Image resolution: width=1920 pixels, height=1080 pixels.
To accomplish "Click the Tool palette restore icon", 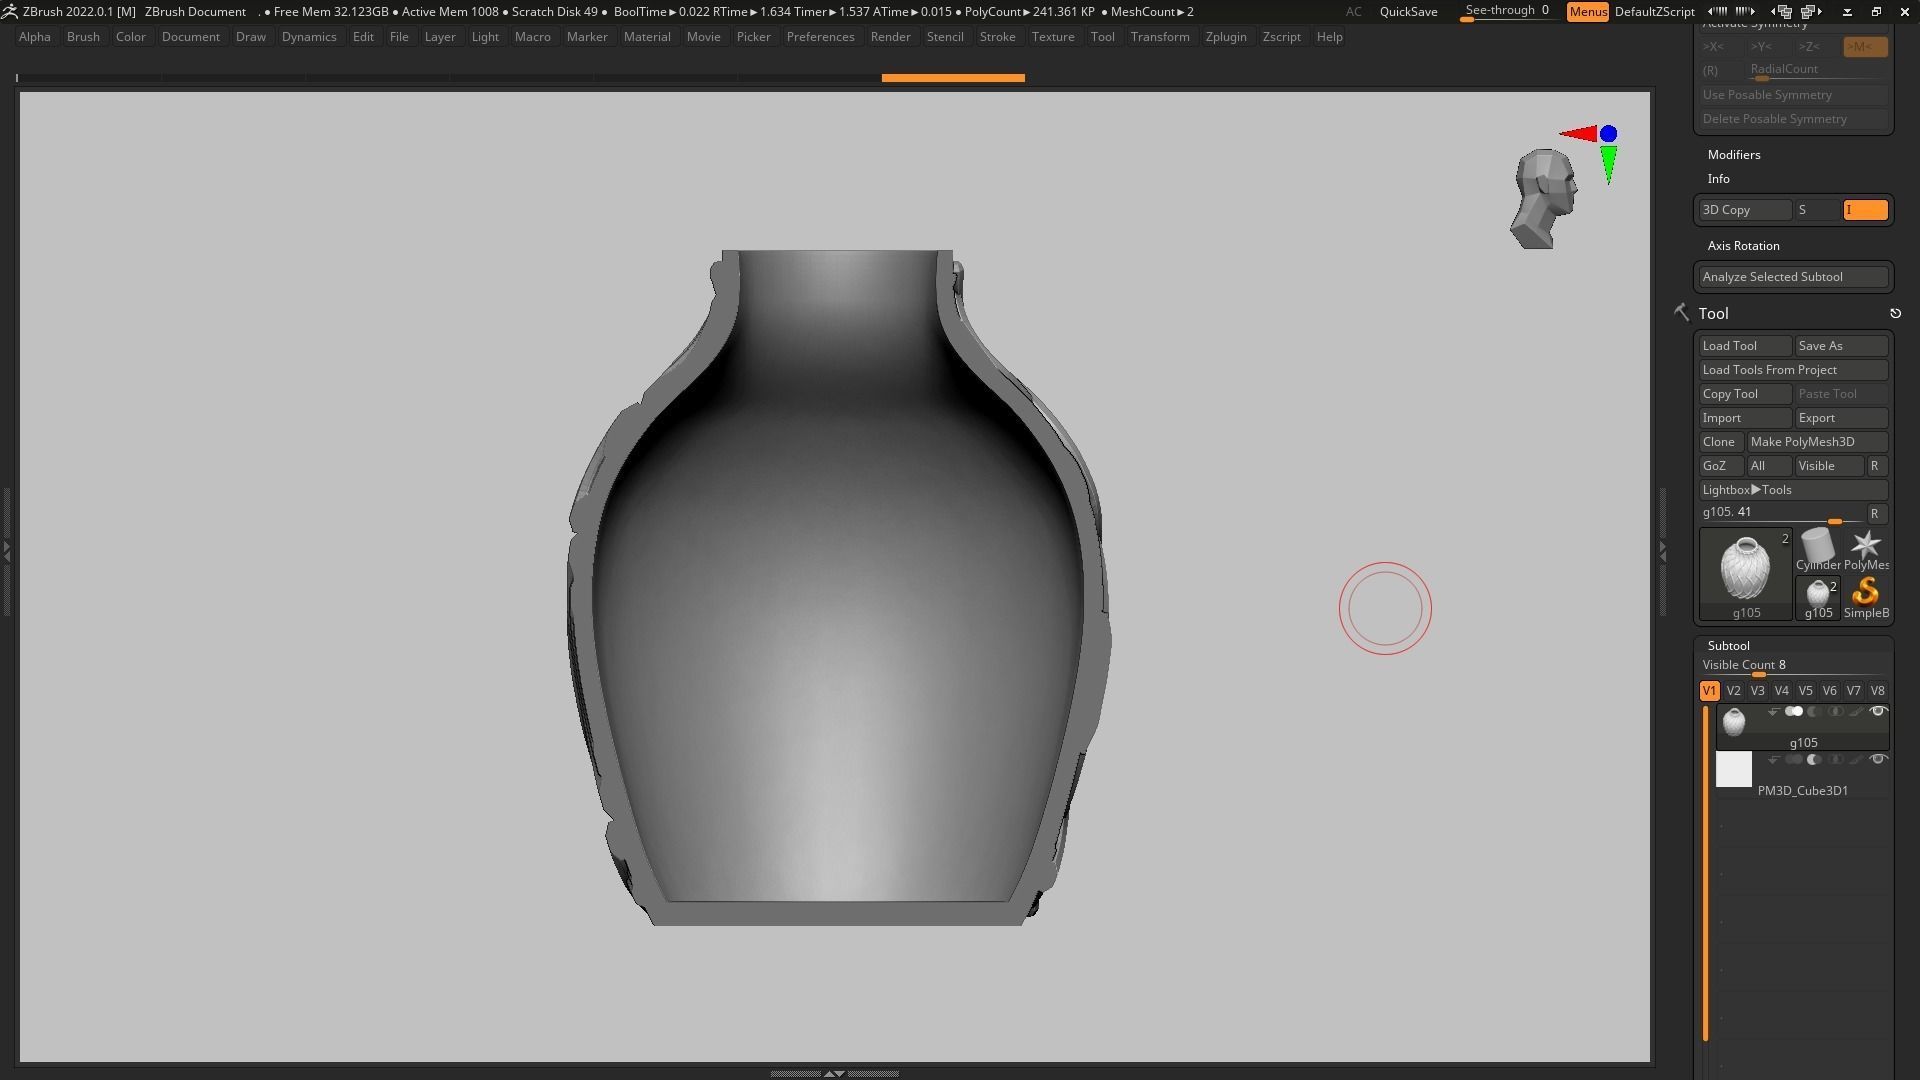I will point(1895,314).
